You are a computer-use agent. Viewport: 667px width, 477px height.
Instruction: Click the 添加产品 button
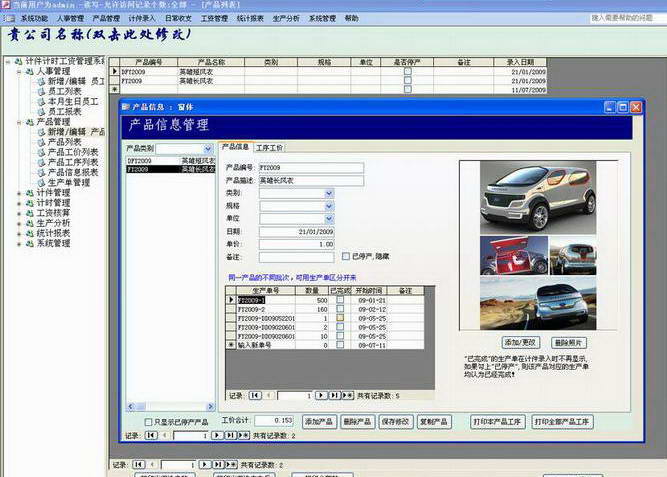click(318, 422)
